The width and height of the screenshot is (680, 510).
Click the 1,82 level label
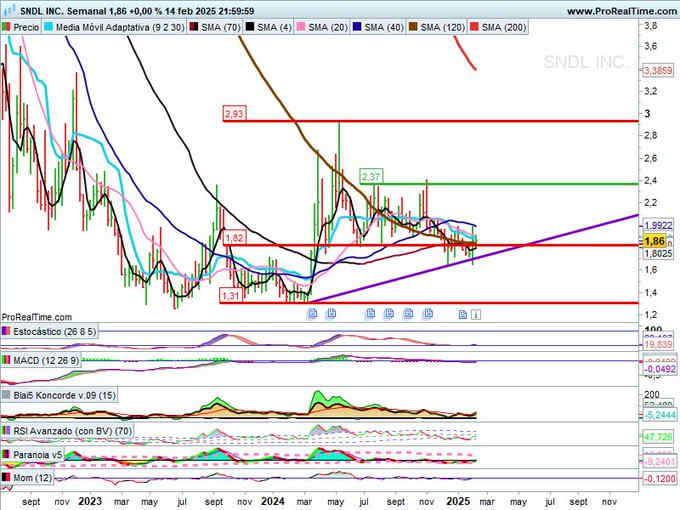tap(234, 238)
